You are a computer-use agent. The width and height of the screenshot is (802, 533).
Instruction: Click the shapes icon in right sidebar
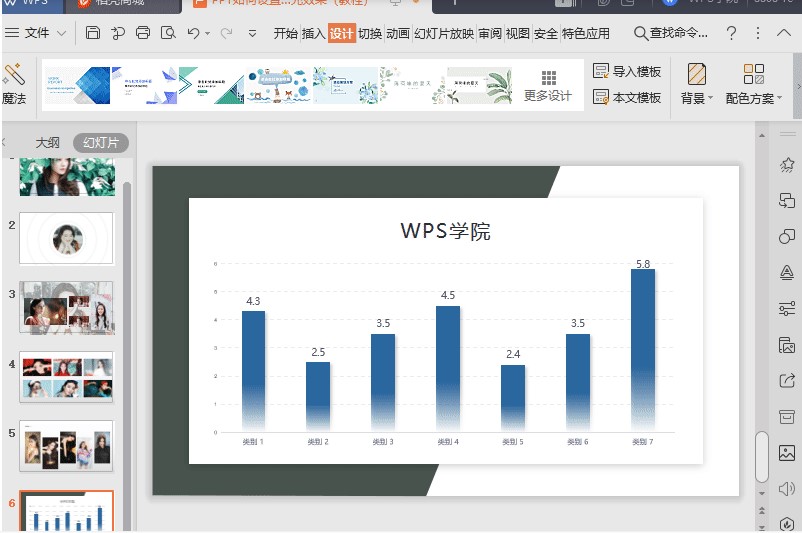click(787, 236)
